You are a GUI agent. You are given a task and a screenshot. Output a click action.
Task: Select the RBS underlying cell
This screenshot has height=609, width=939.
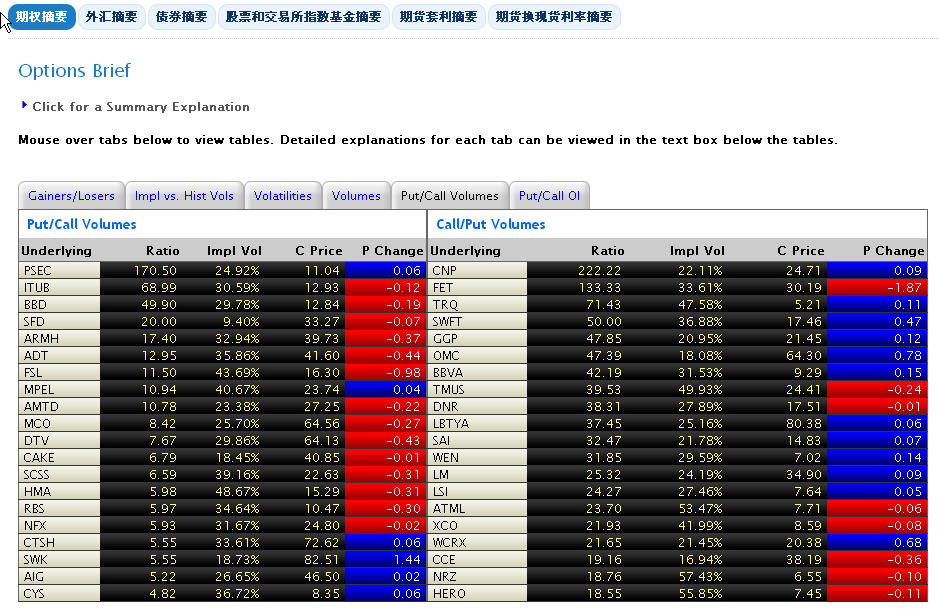coord(59,508)
